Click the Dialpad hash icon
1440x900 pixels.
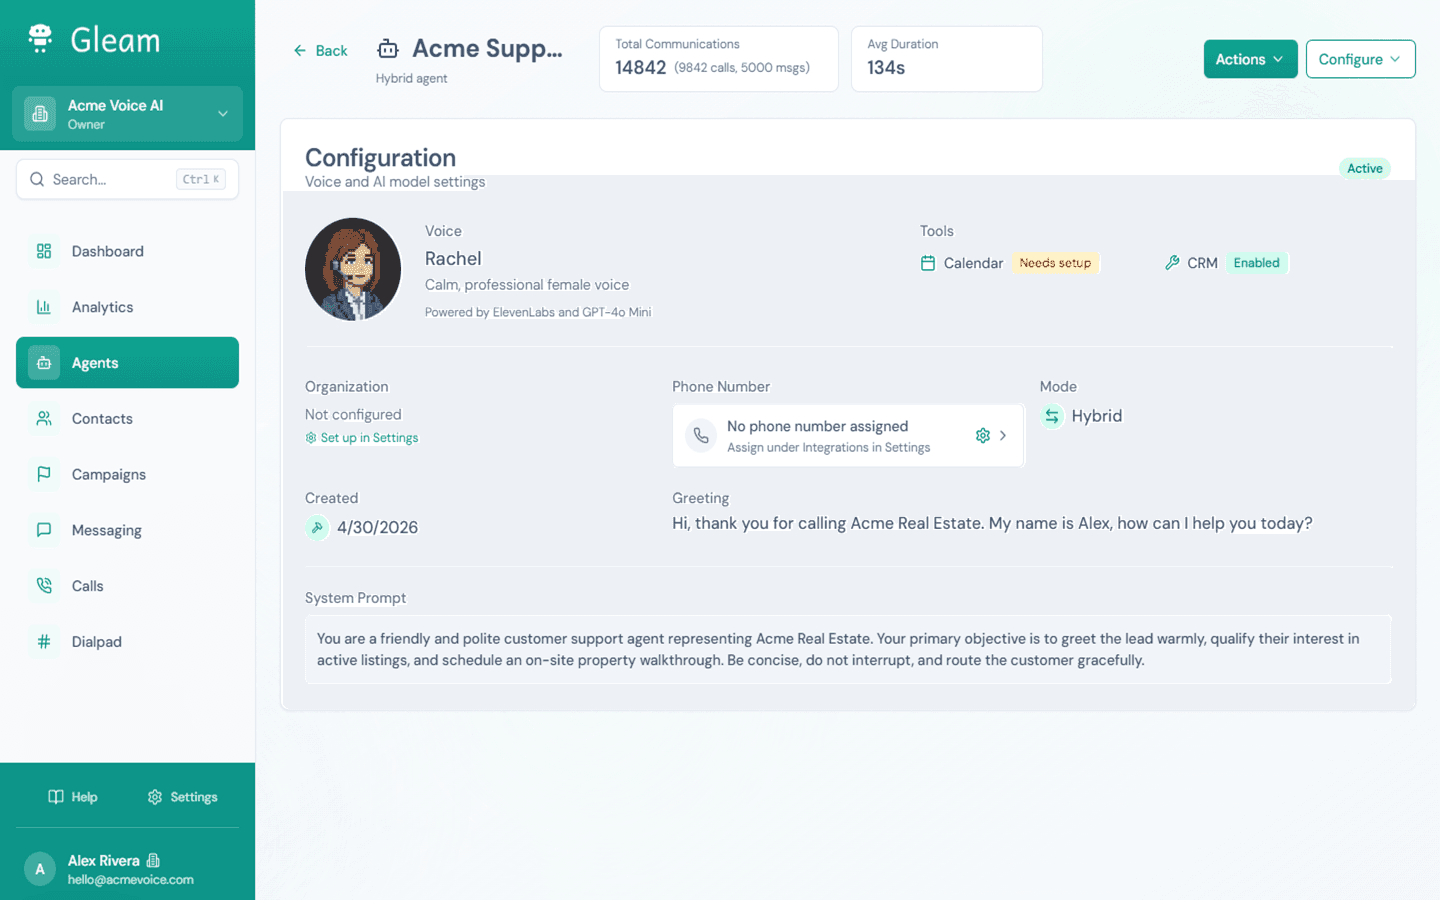(x=44, y=642)
